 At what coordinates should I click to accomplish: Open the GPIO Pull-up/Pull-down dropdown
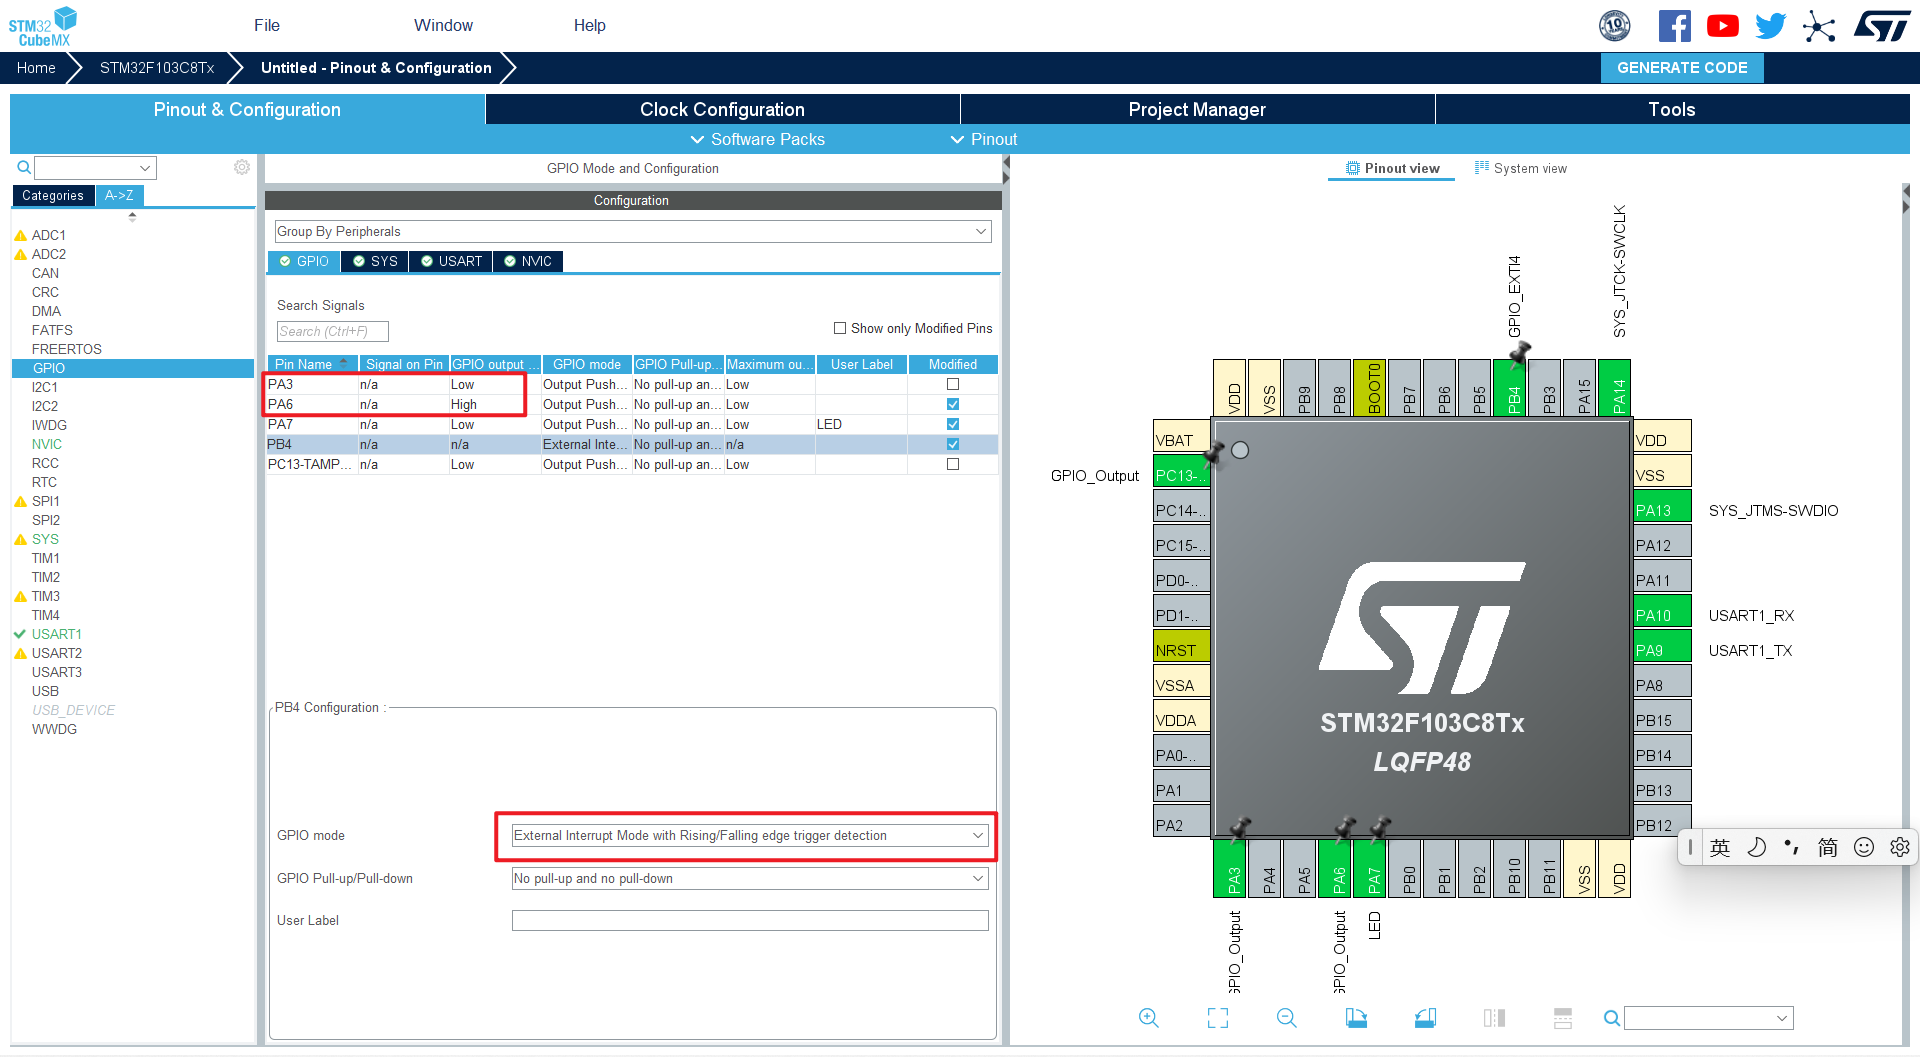(x=750, y=879)
